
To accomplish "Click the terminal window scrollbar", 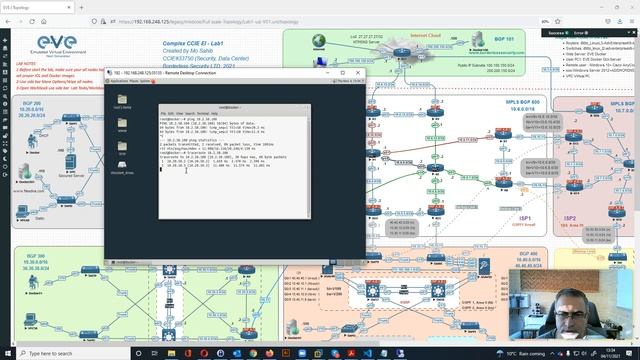I will [x=309, y=167].
